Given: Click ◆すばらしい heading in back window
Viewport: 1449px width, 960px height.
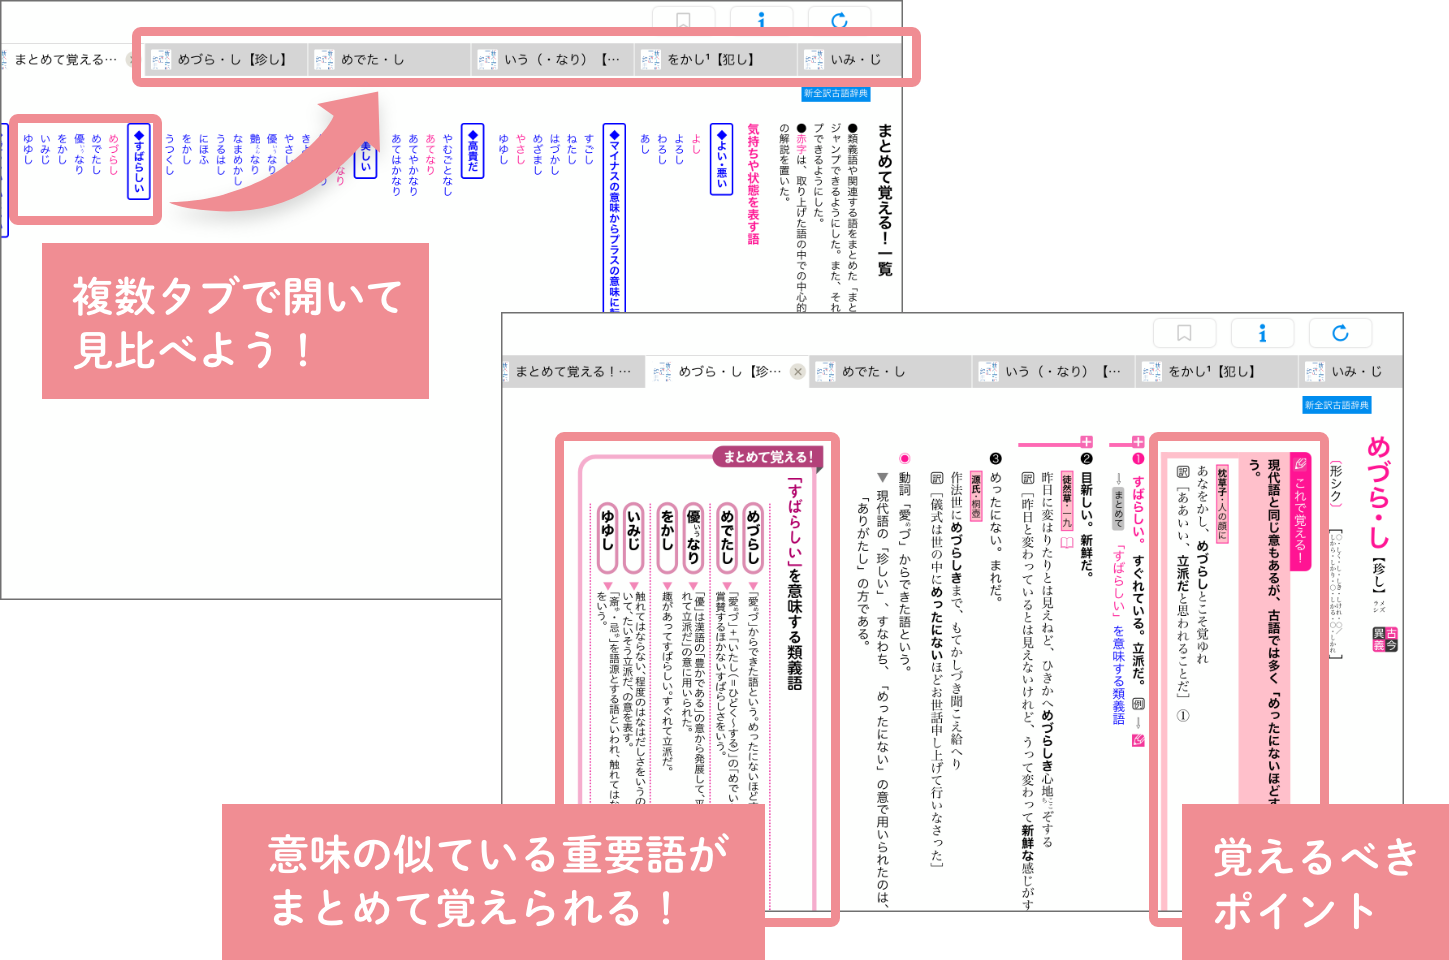Looking at the screenshot, I should (139, 161).
